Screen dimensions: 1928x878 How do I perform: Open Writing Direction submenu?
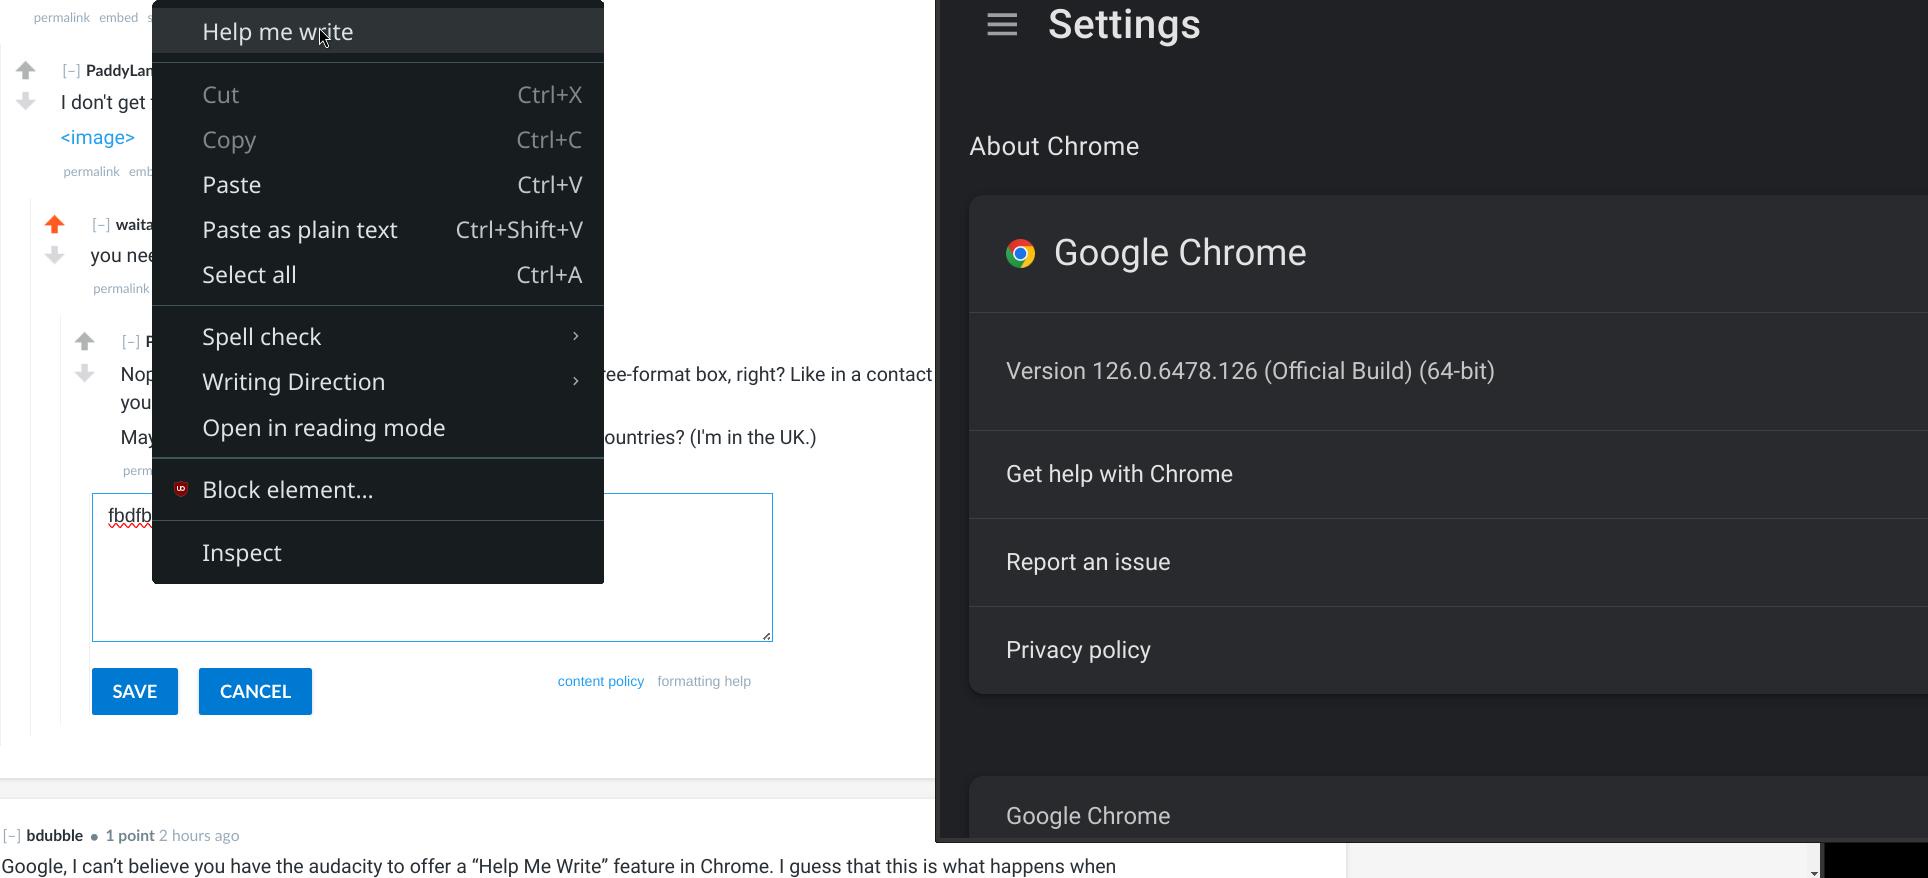(378, 382)
